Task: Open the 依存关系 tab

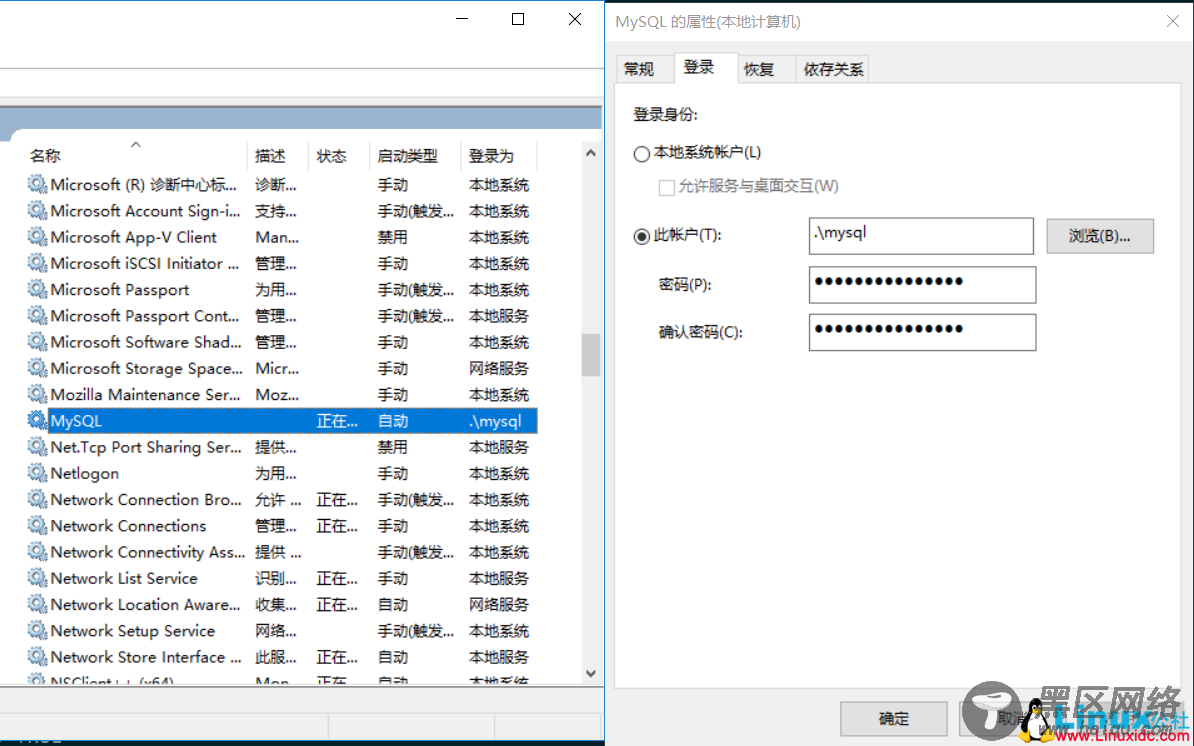Action: pyautogui.click(x=833, y=69)
